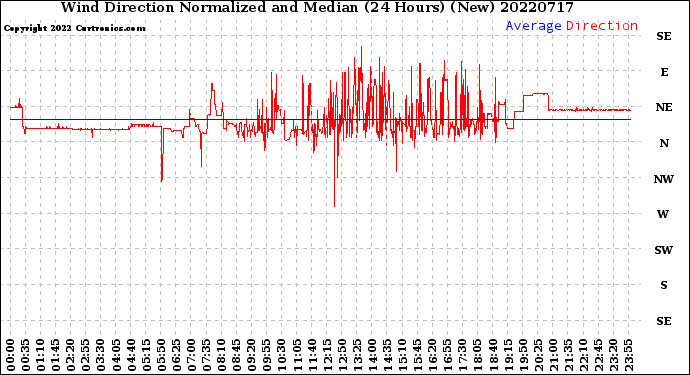Select the NE compass axis label

(664, 107)
